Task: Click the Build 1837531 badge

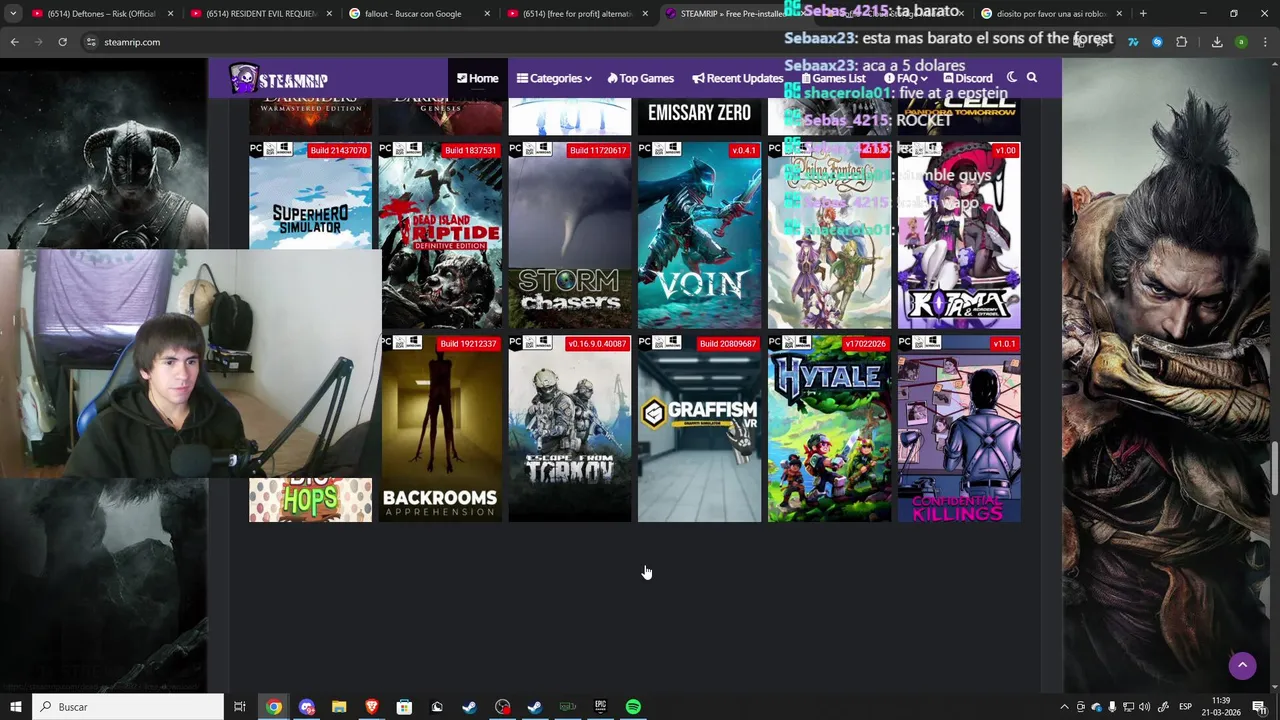Action: [470, 150]
